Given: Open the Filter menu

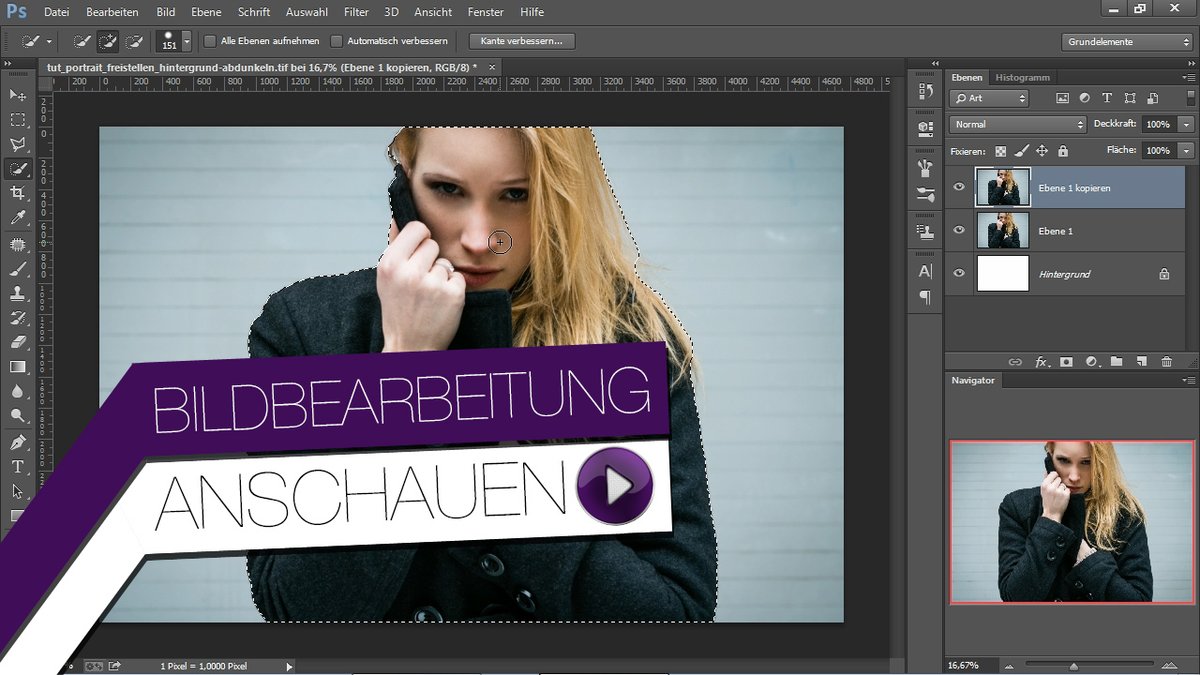Looking at the screenshot, I should (x=356, y=12).
